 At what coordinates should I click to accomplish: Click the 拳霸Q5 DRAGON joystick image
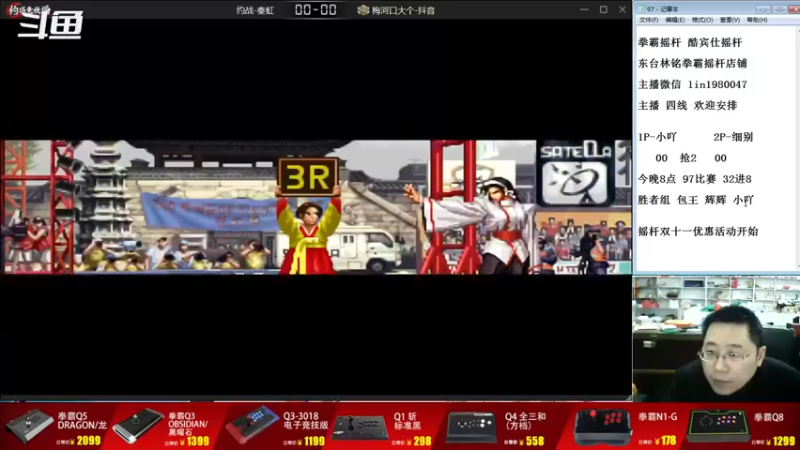[30, 426]
